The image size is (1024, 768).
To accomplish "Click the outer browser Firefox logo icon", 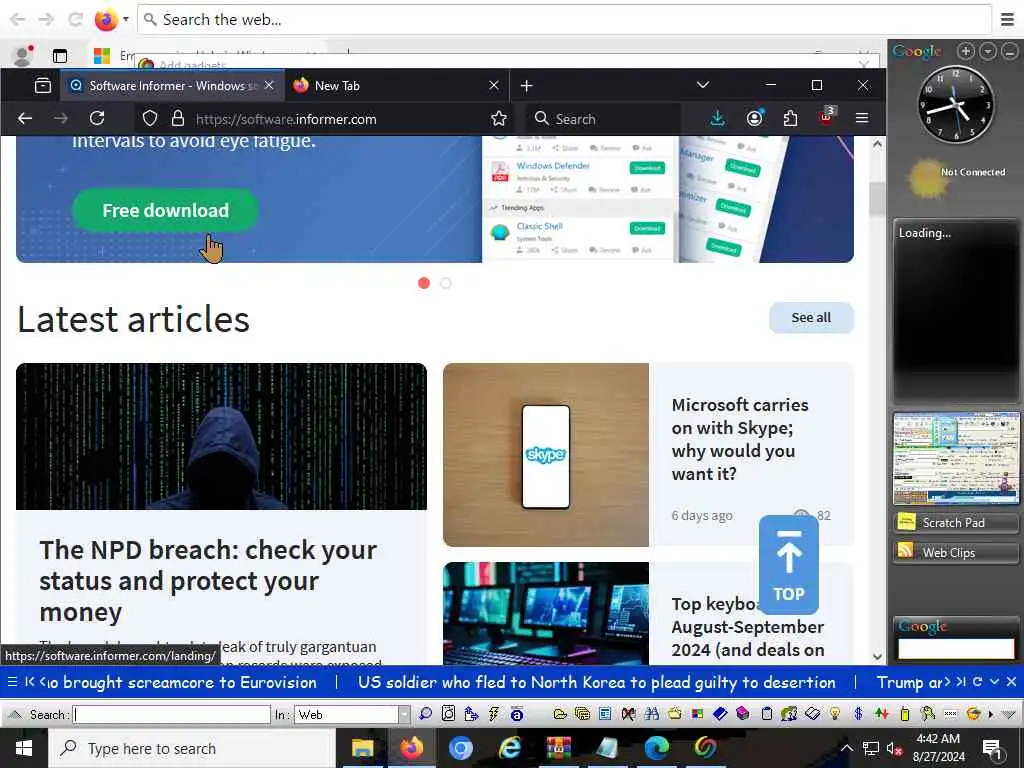I will coord(106,20).
